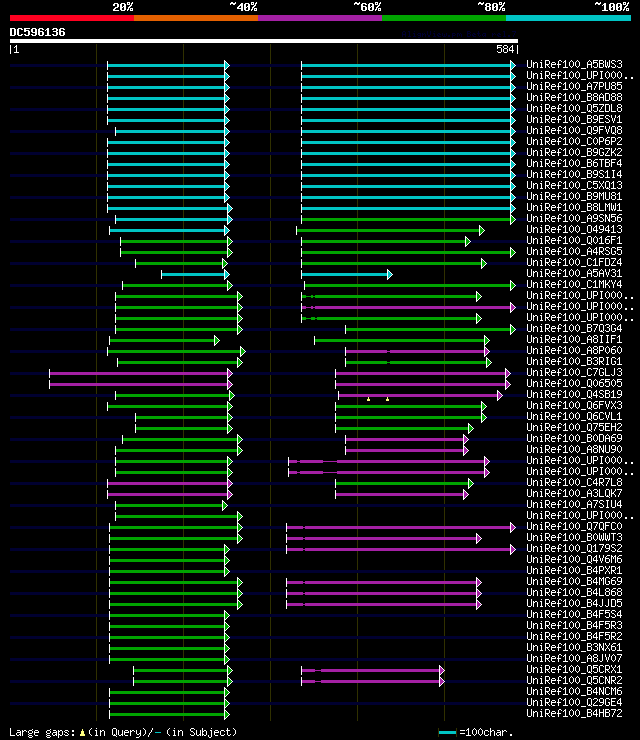Select the UniRef100_B0WWT3 label
Image resolution: width=640 pixels, height=740 pixels.
point(574,538)
